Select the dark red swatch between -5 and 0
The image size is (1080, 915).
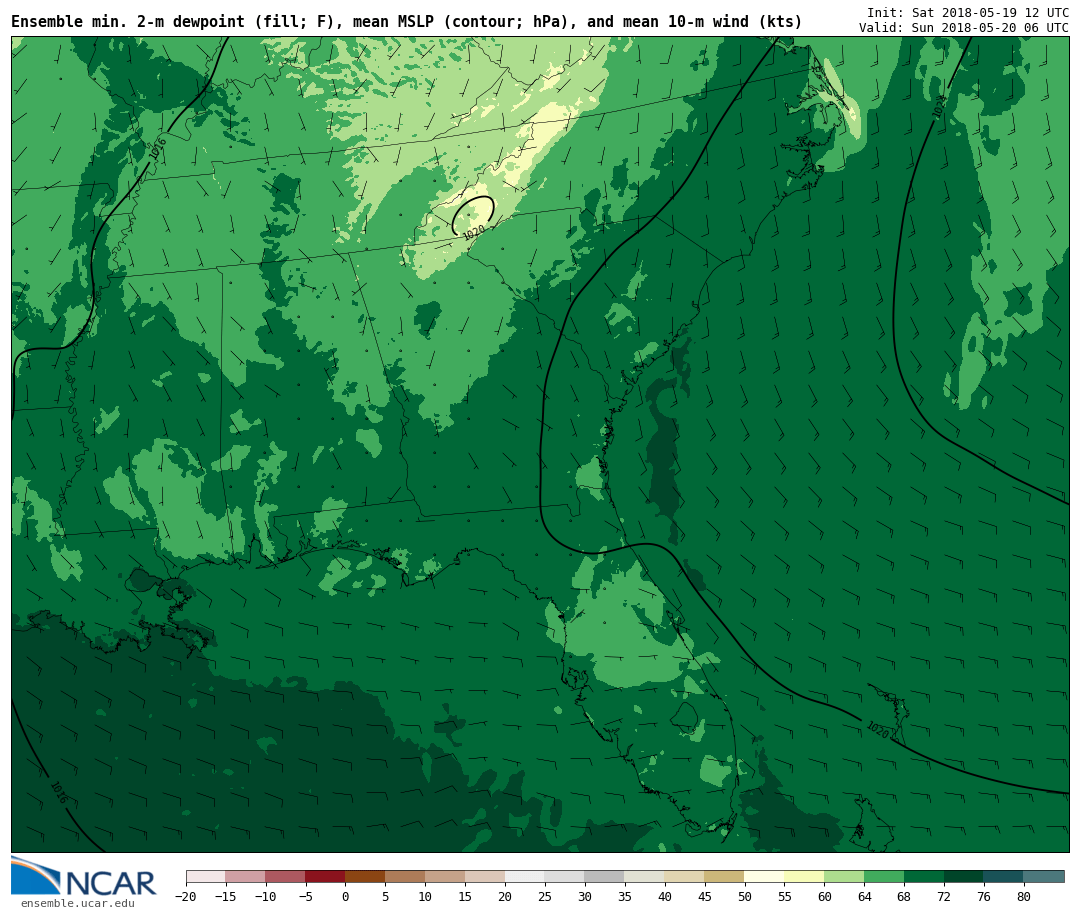coord(325,876)
